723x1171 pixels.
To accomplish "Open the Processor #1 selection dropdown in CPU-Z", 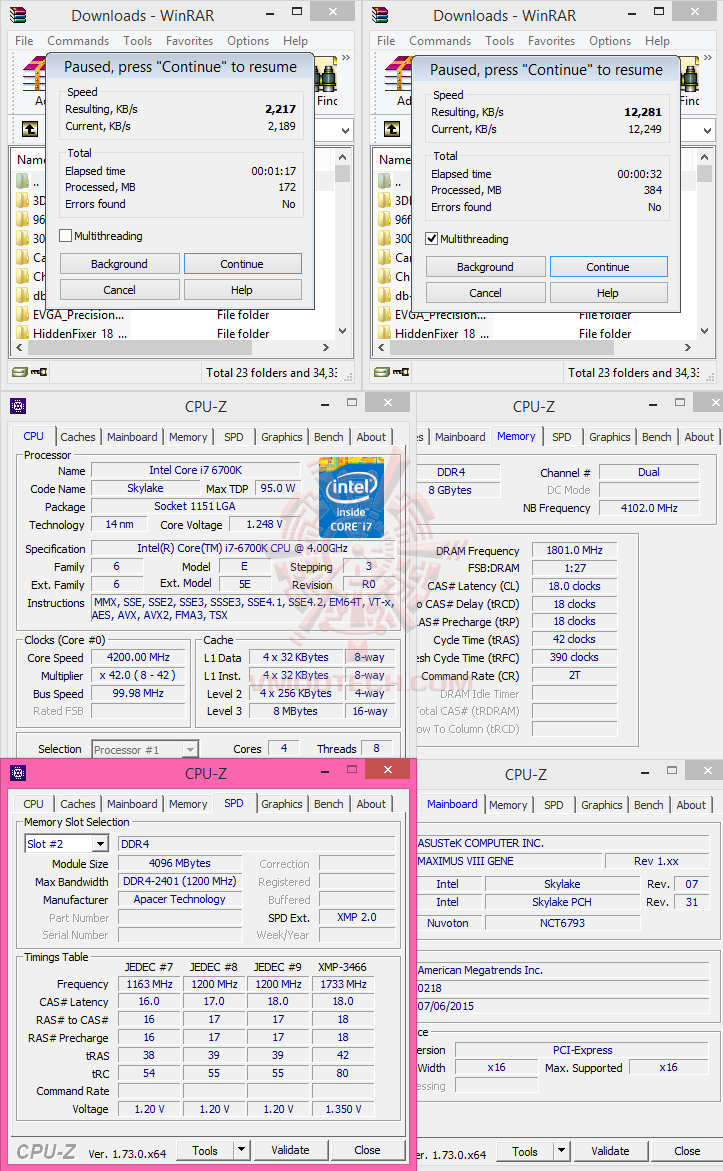I will coord(190,749).
